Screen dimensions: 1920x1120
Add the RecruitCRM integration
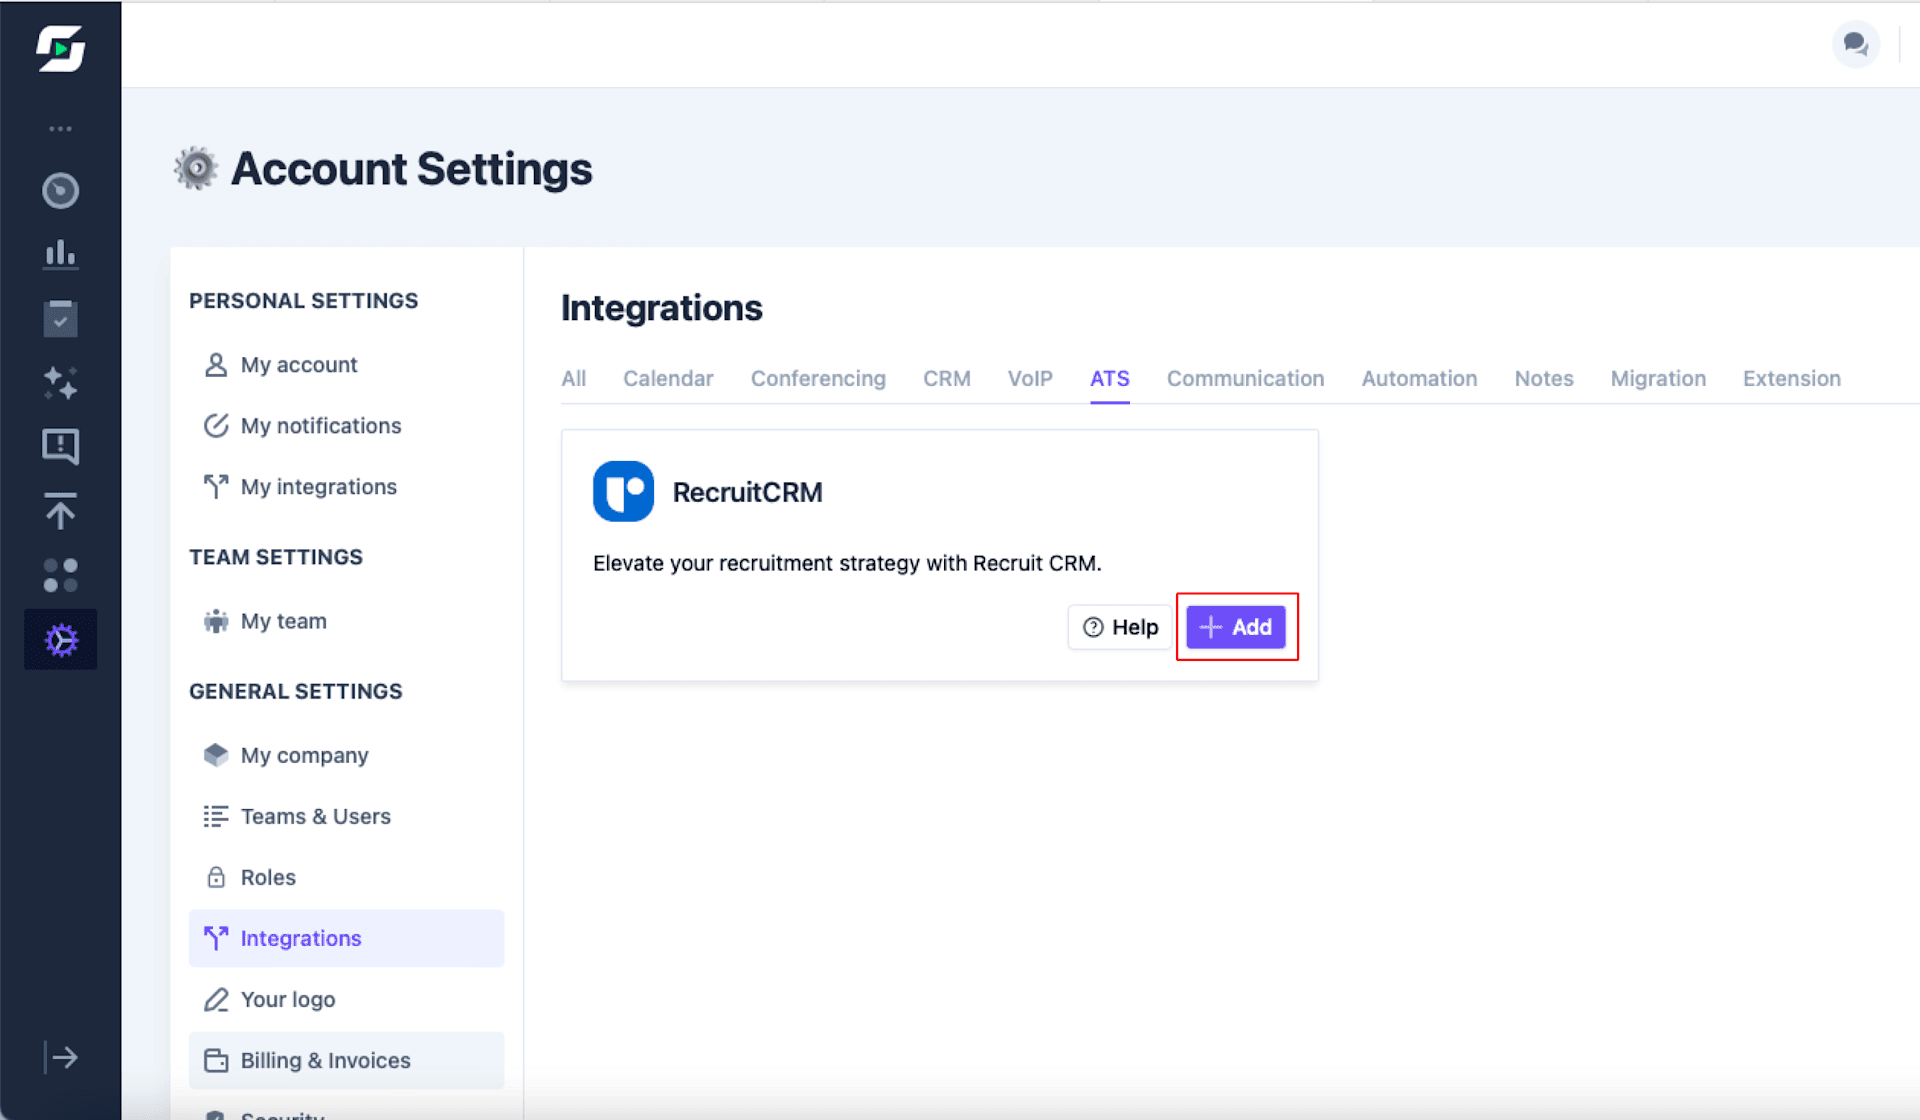click(x=1236, y=627)
